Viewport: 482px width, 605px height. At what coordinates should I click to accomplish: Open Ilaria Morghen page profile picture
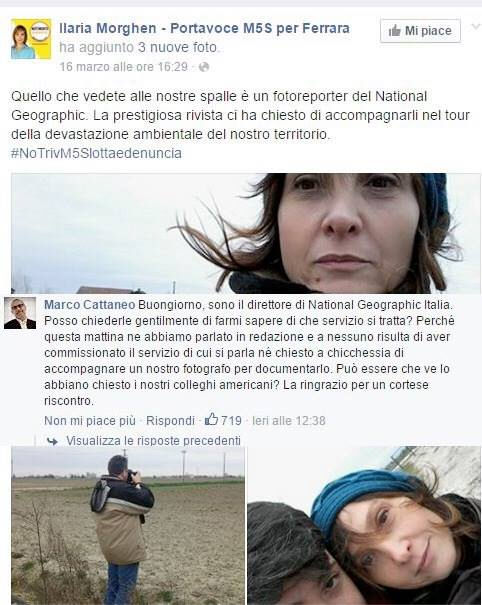tap(31, 39)
